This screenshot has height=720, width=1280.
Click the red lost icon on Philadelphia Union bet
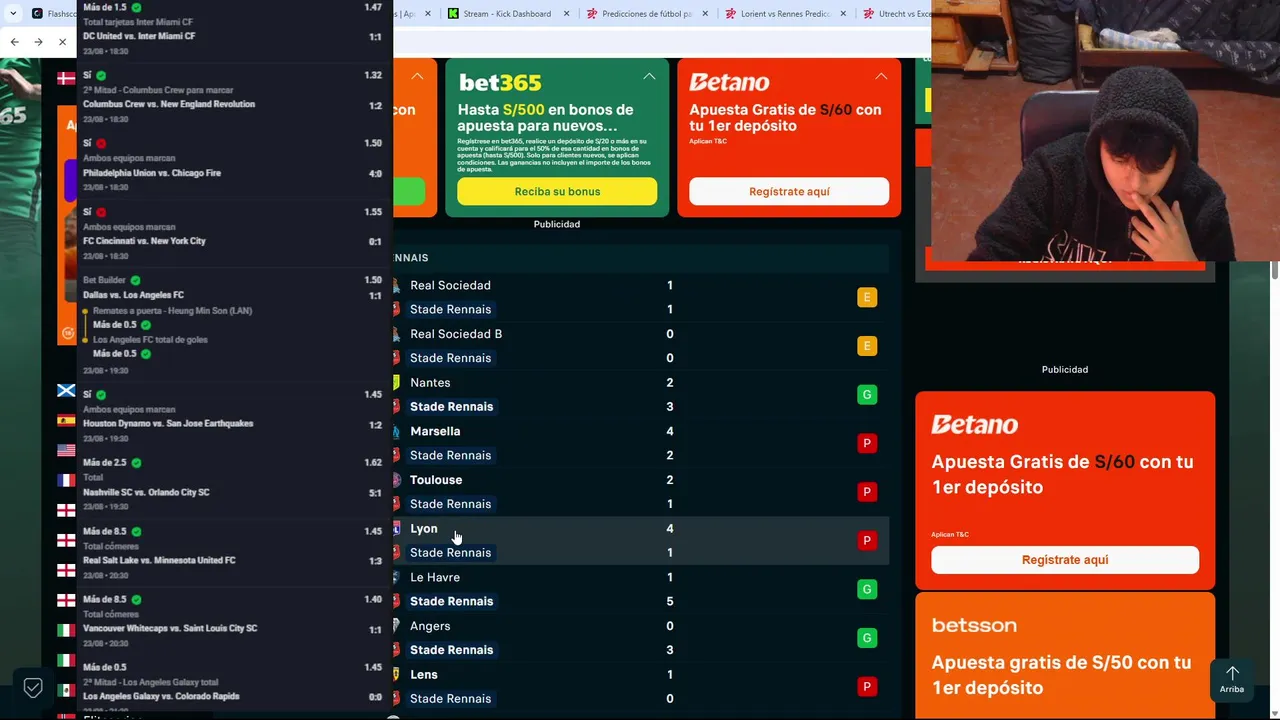(101, 143)
